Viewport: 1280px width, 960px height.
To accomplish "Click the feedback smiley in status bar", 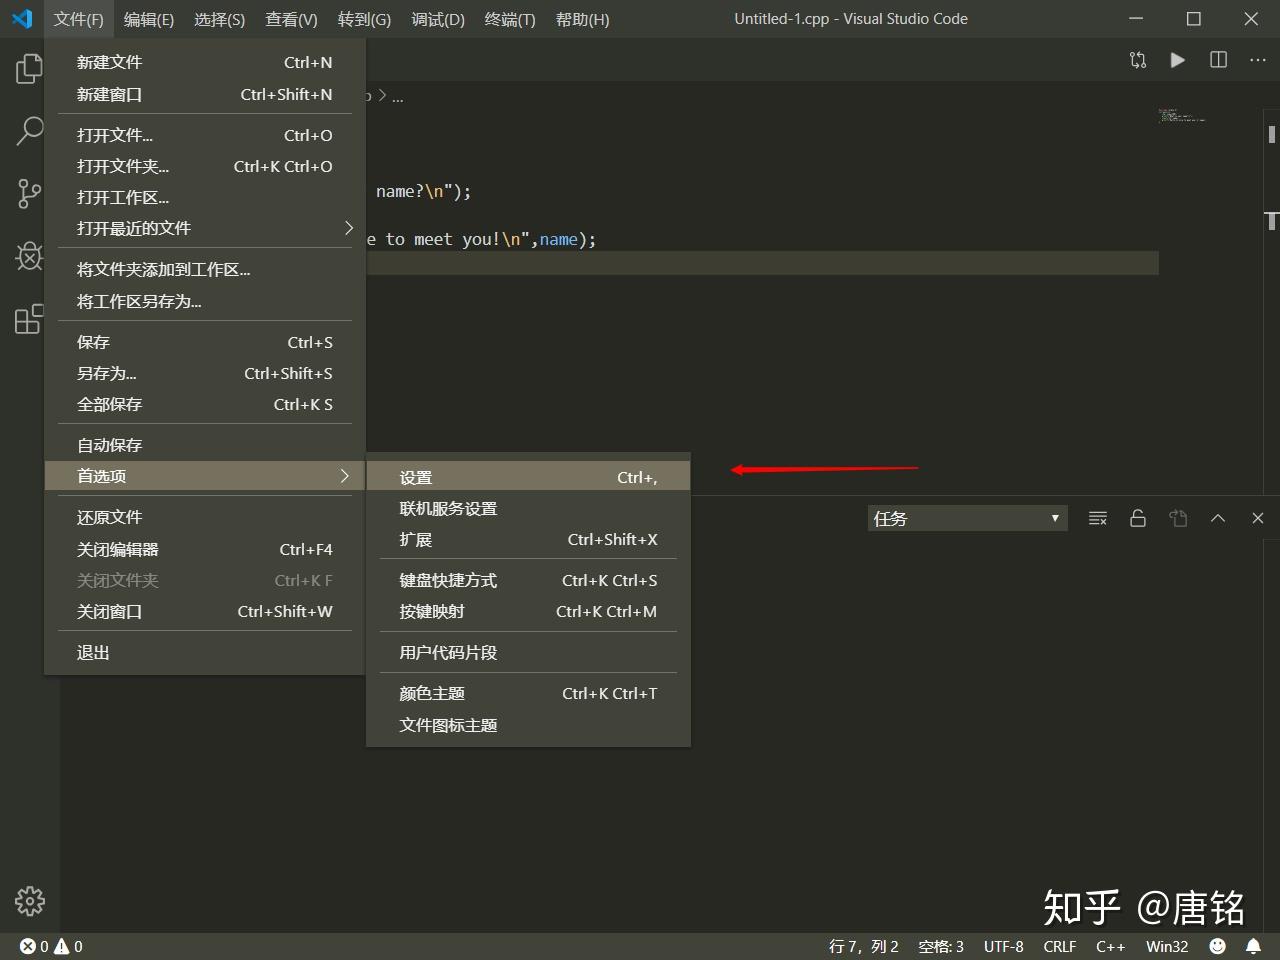I will (x=1217, y=946).
